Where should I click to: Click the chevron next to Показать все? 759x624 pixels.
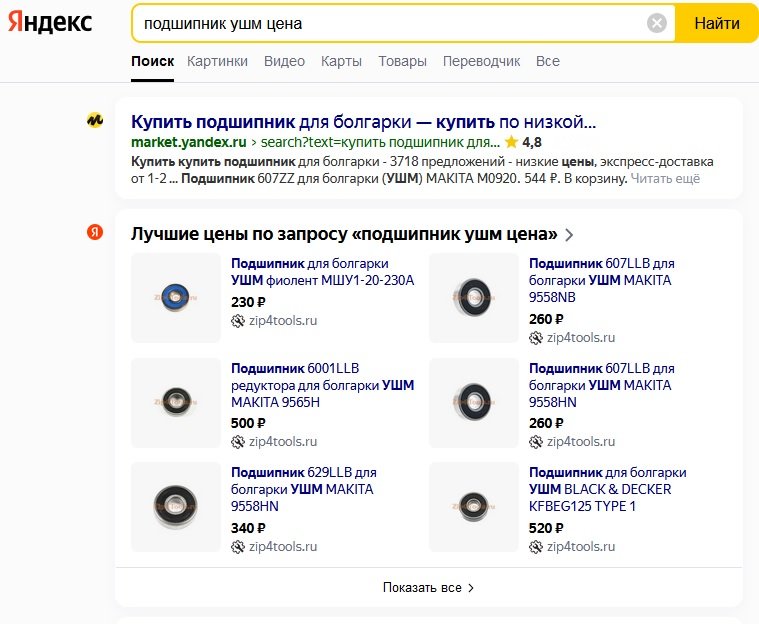pyautogui.click(x=471, y=588)
